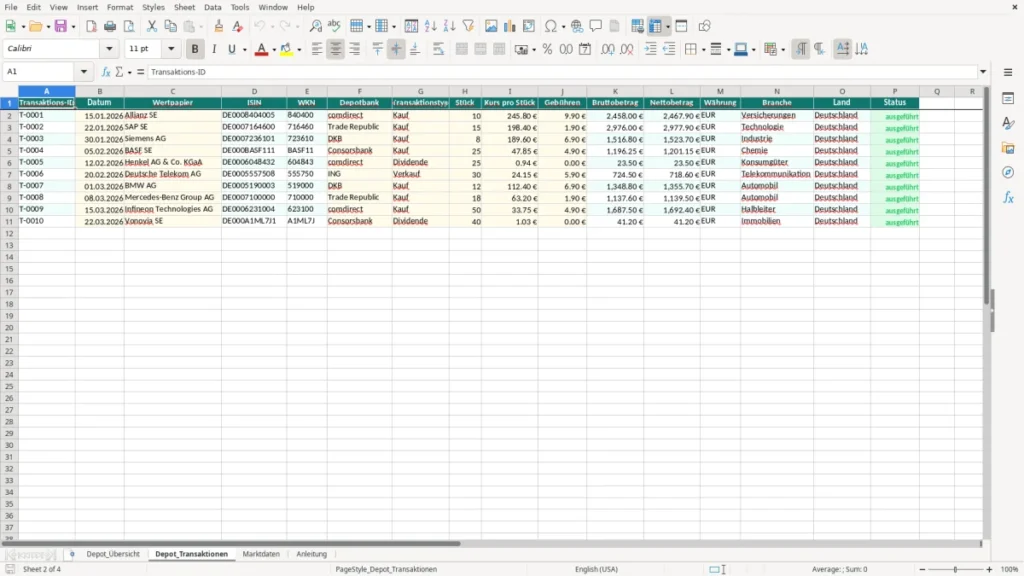Image resolution: width=1024 pixels, height=576 pixels.
Task: Click the Print icon
Action: [x=110, y=26]
